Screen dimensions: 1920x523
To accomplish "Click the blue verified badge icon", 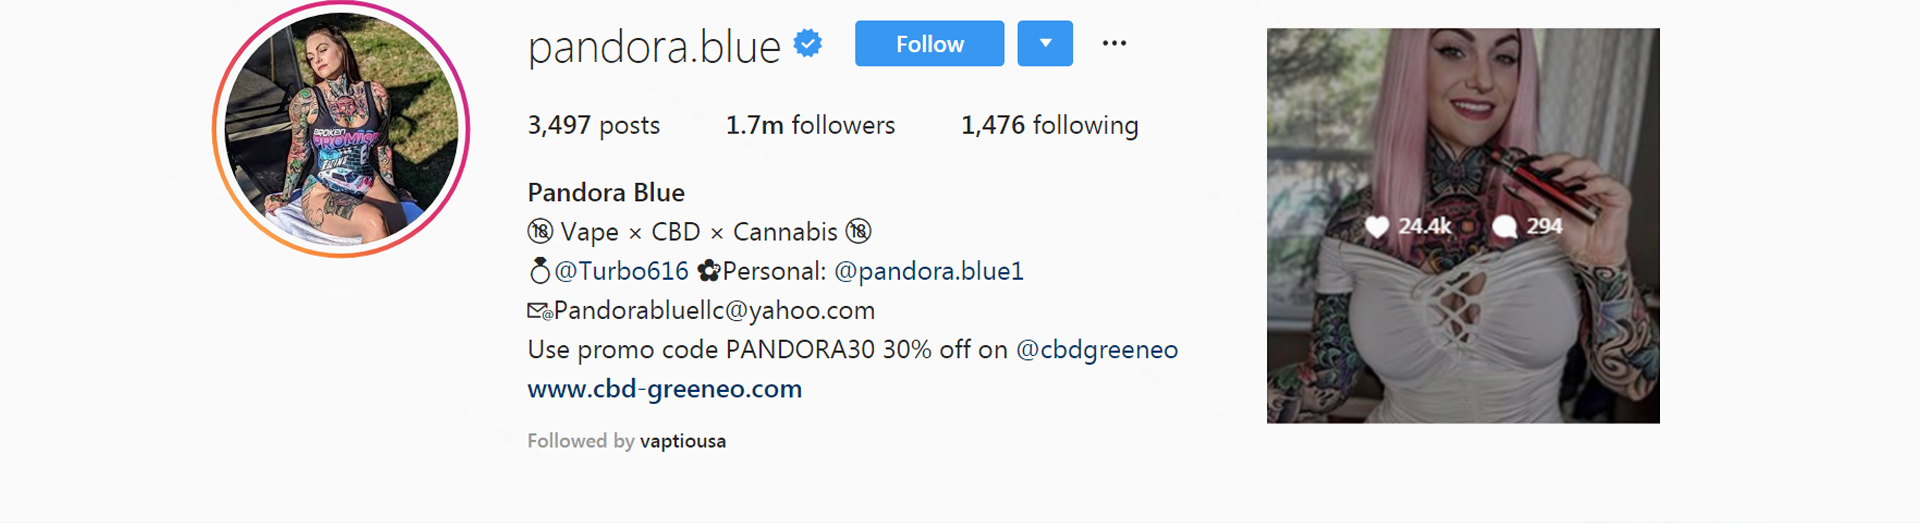I will point(808,44).
